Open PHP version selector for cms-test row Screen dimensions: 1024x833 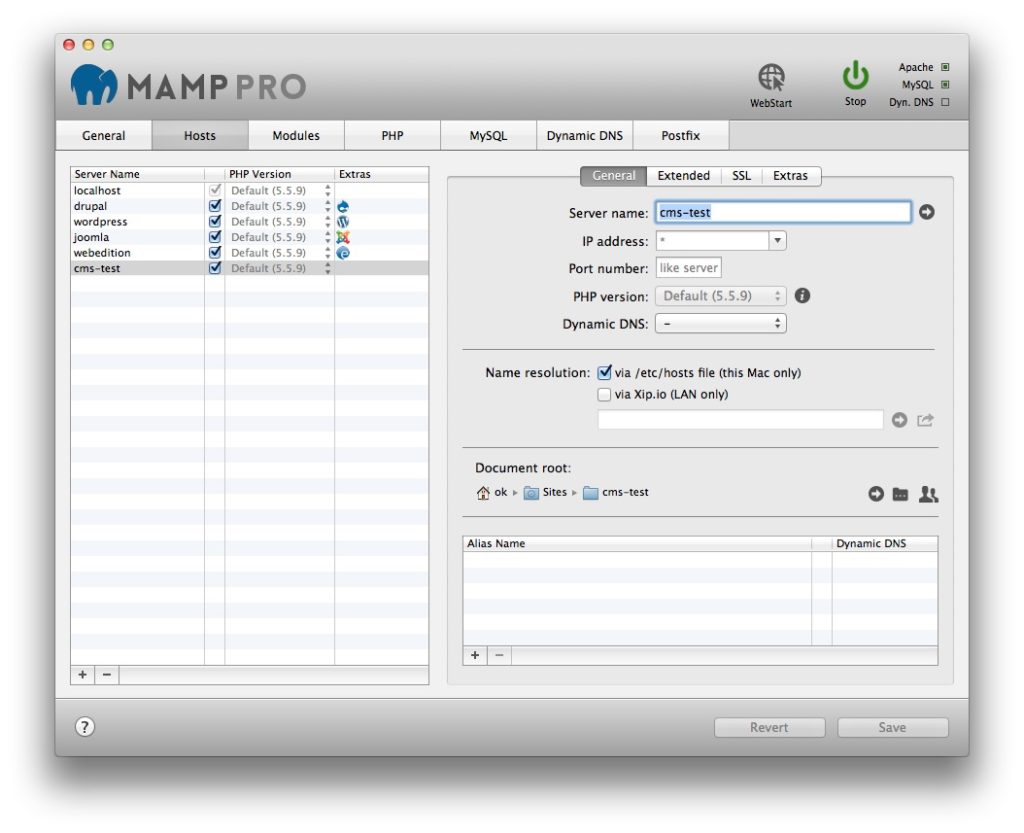[x=328, y=268]
